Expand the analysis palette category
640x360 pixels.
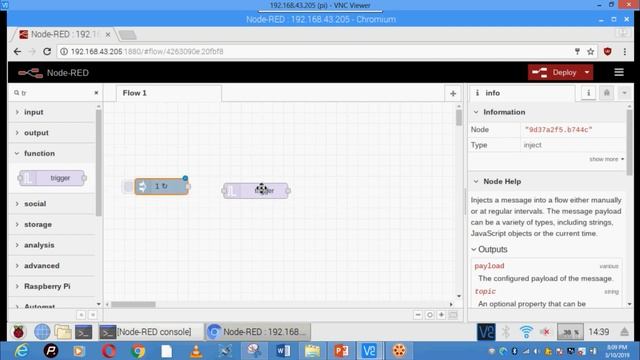[53, 245]
